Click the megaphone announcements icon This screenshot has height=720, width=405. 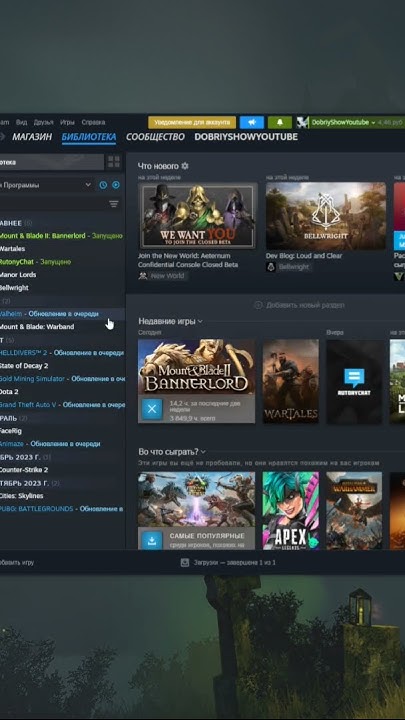pos(252,122)
